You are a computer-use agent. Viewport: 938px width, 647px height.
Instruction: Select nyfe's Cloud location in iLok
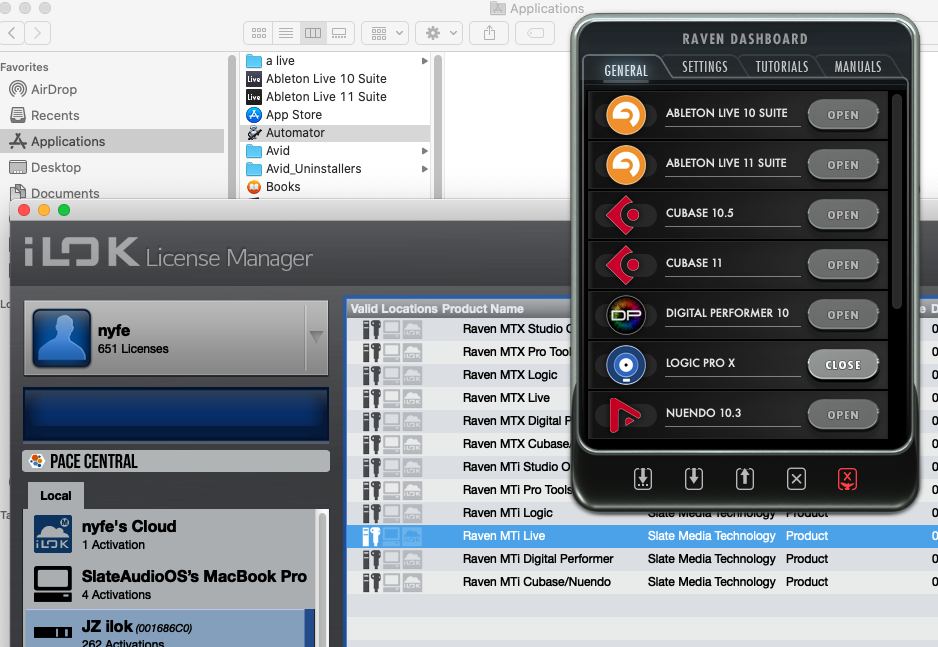[x=128, y=534]
